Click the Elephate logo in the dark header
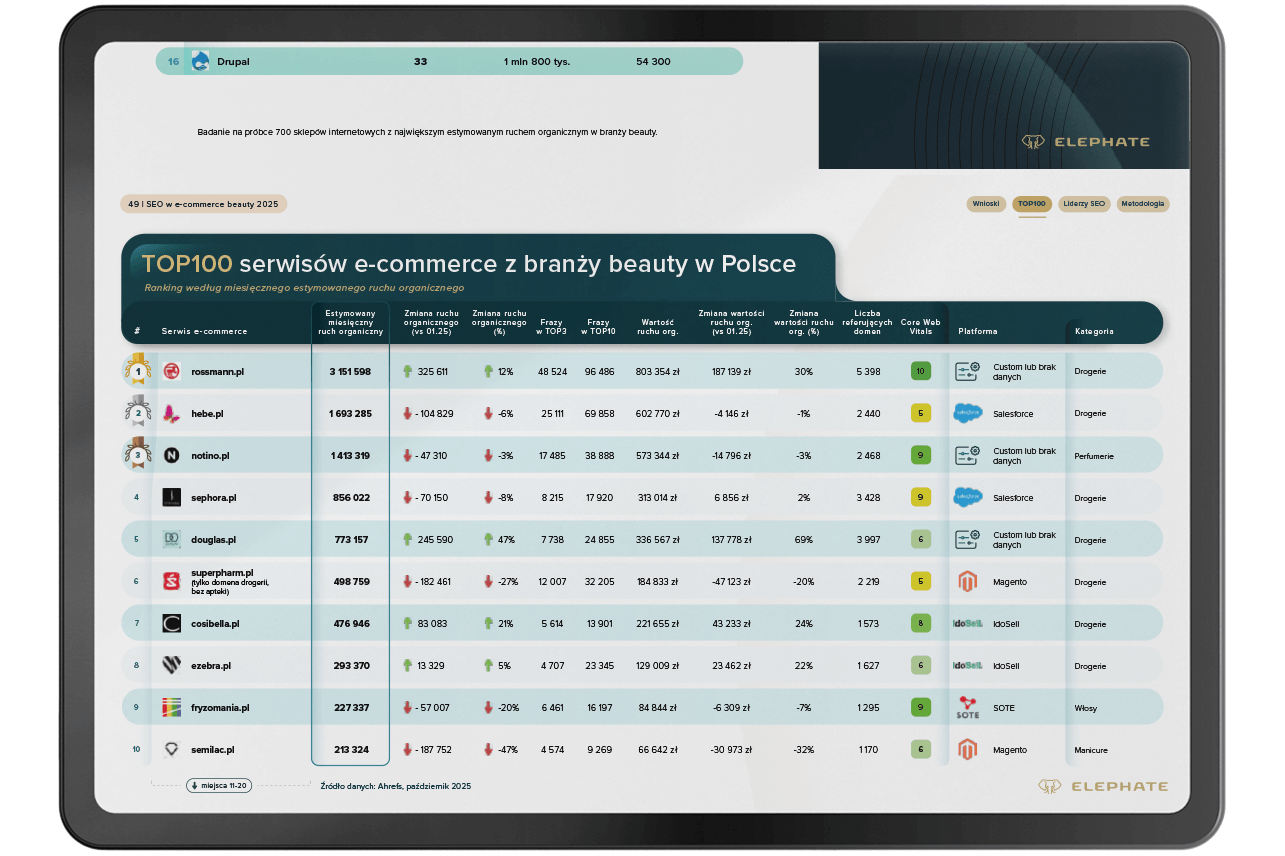 click(1085, 142)
